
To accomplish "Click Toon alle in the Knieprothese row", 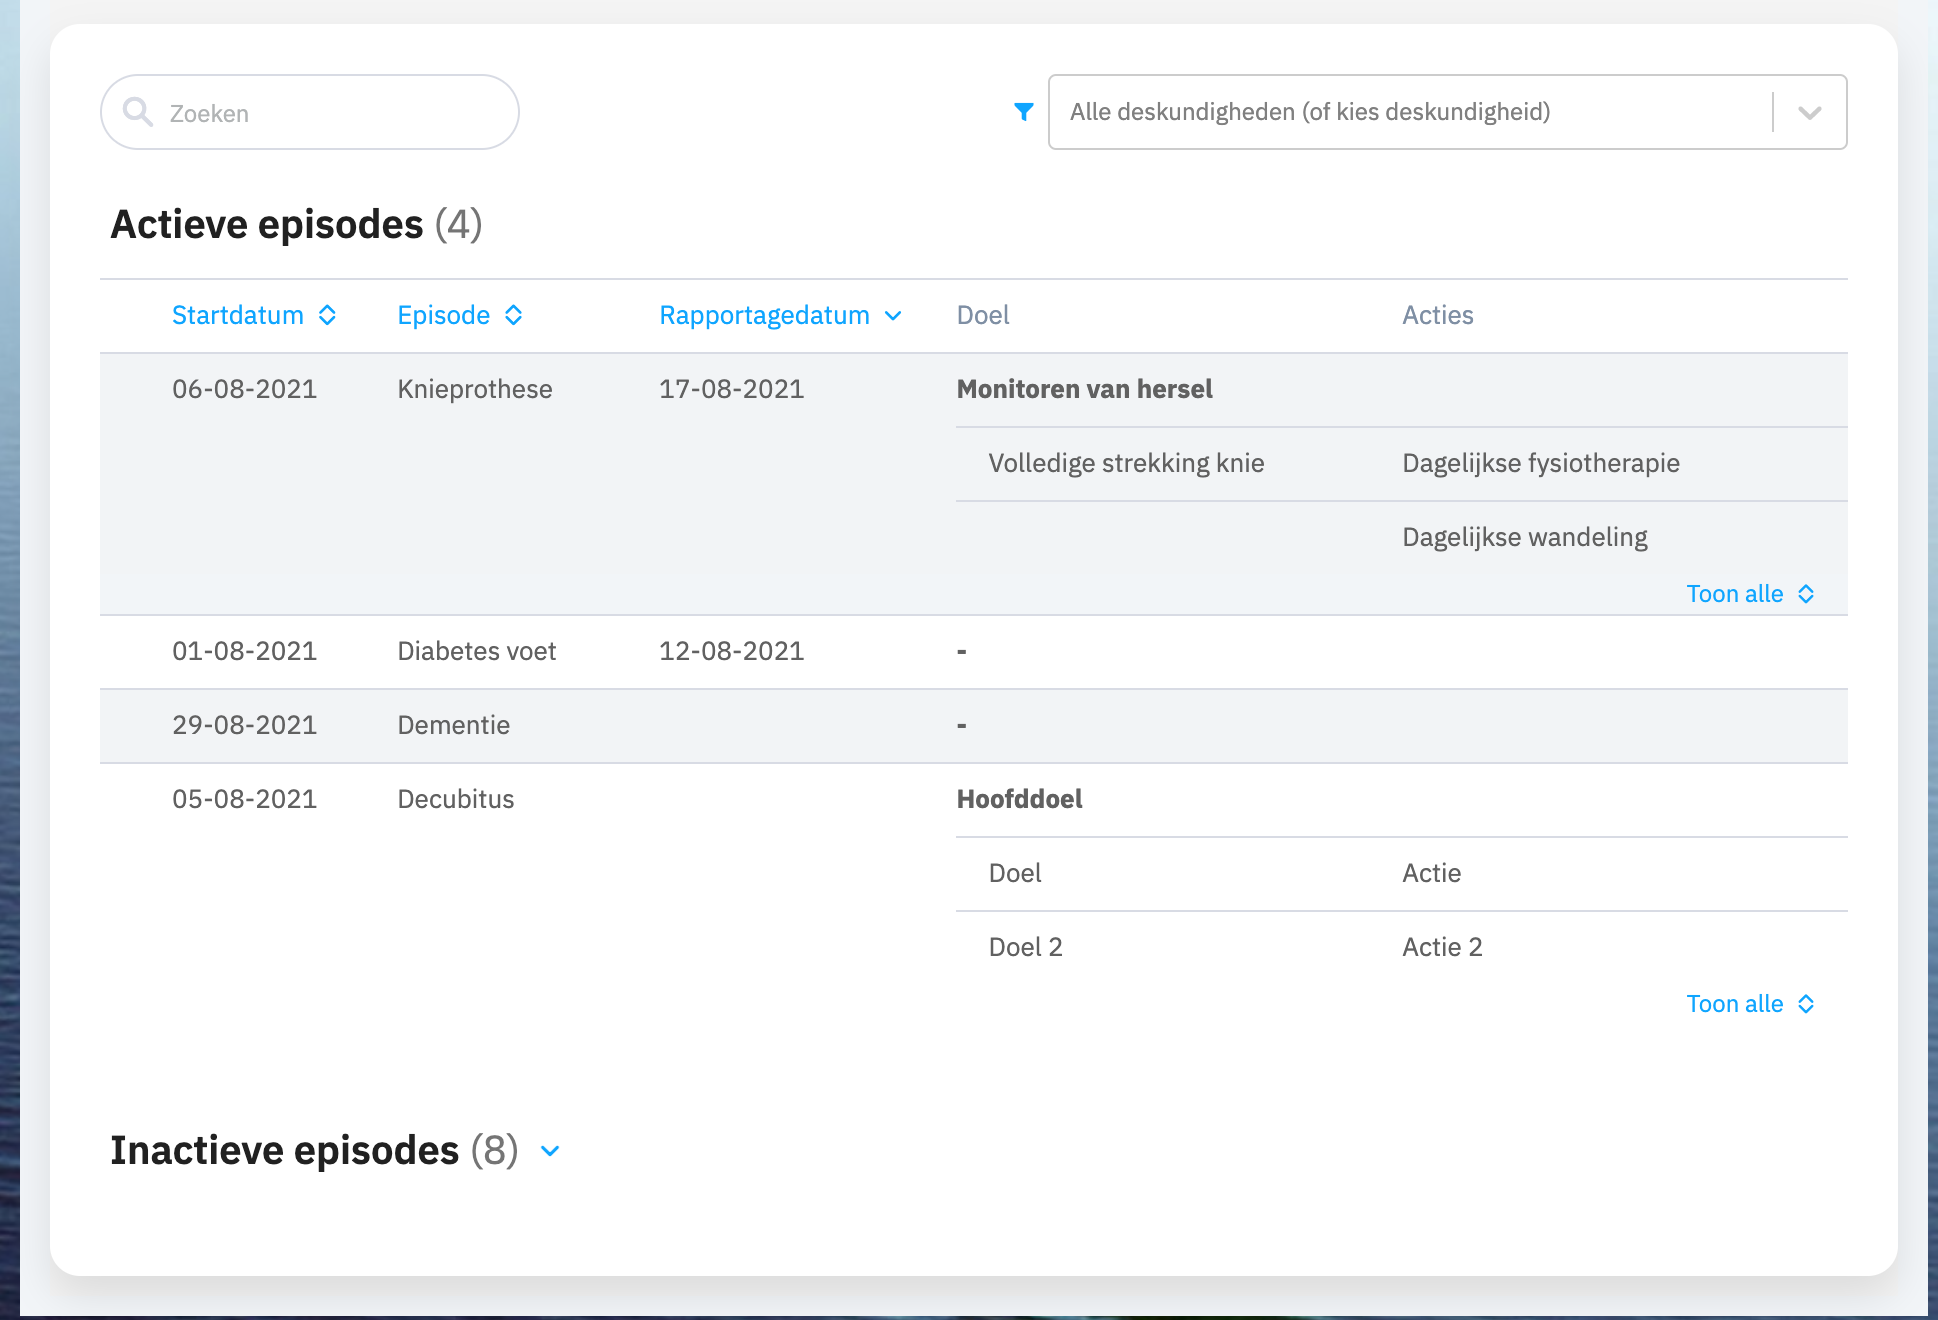I will tap(1751, 594).
